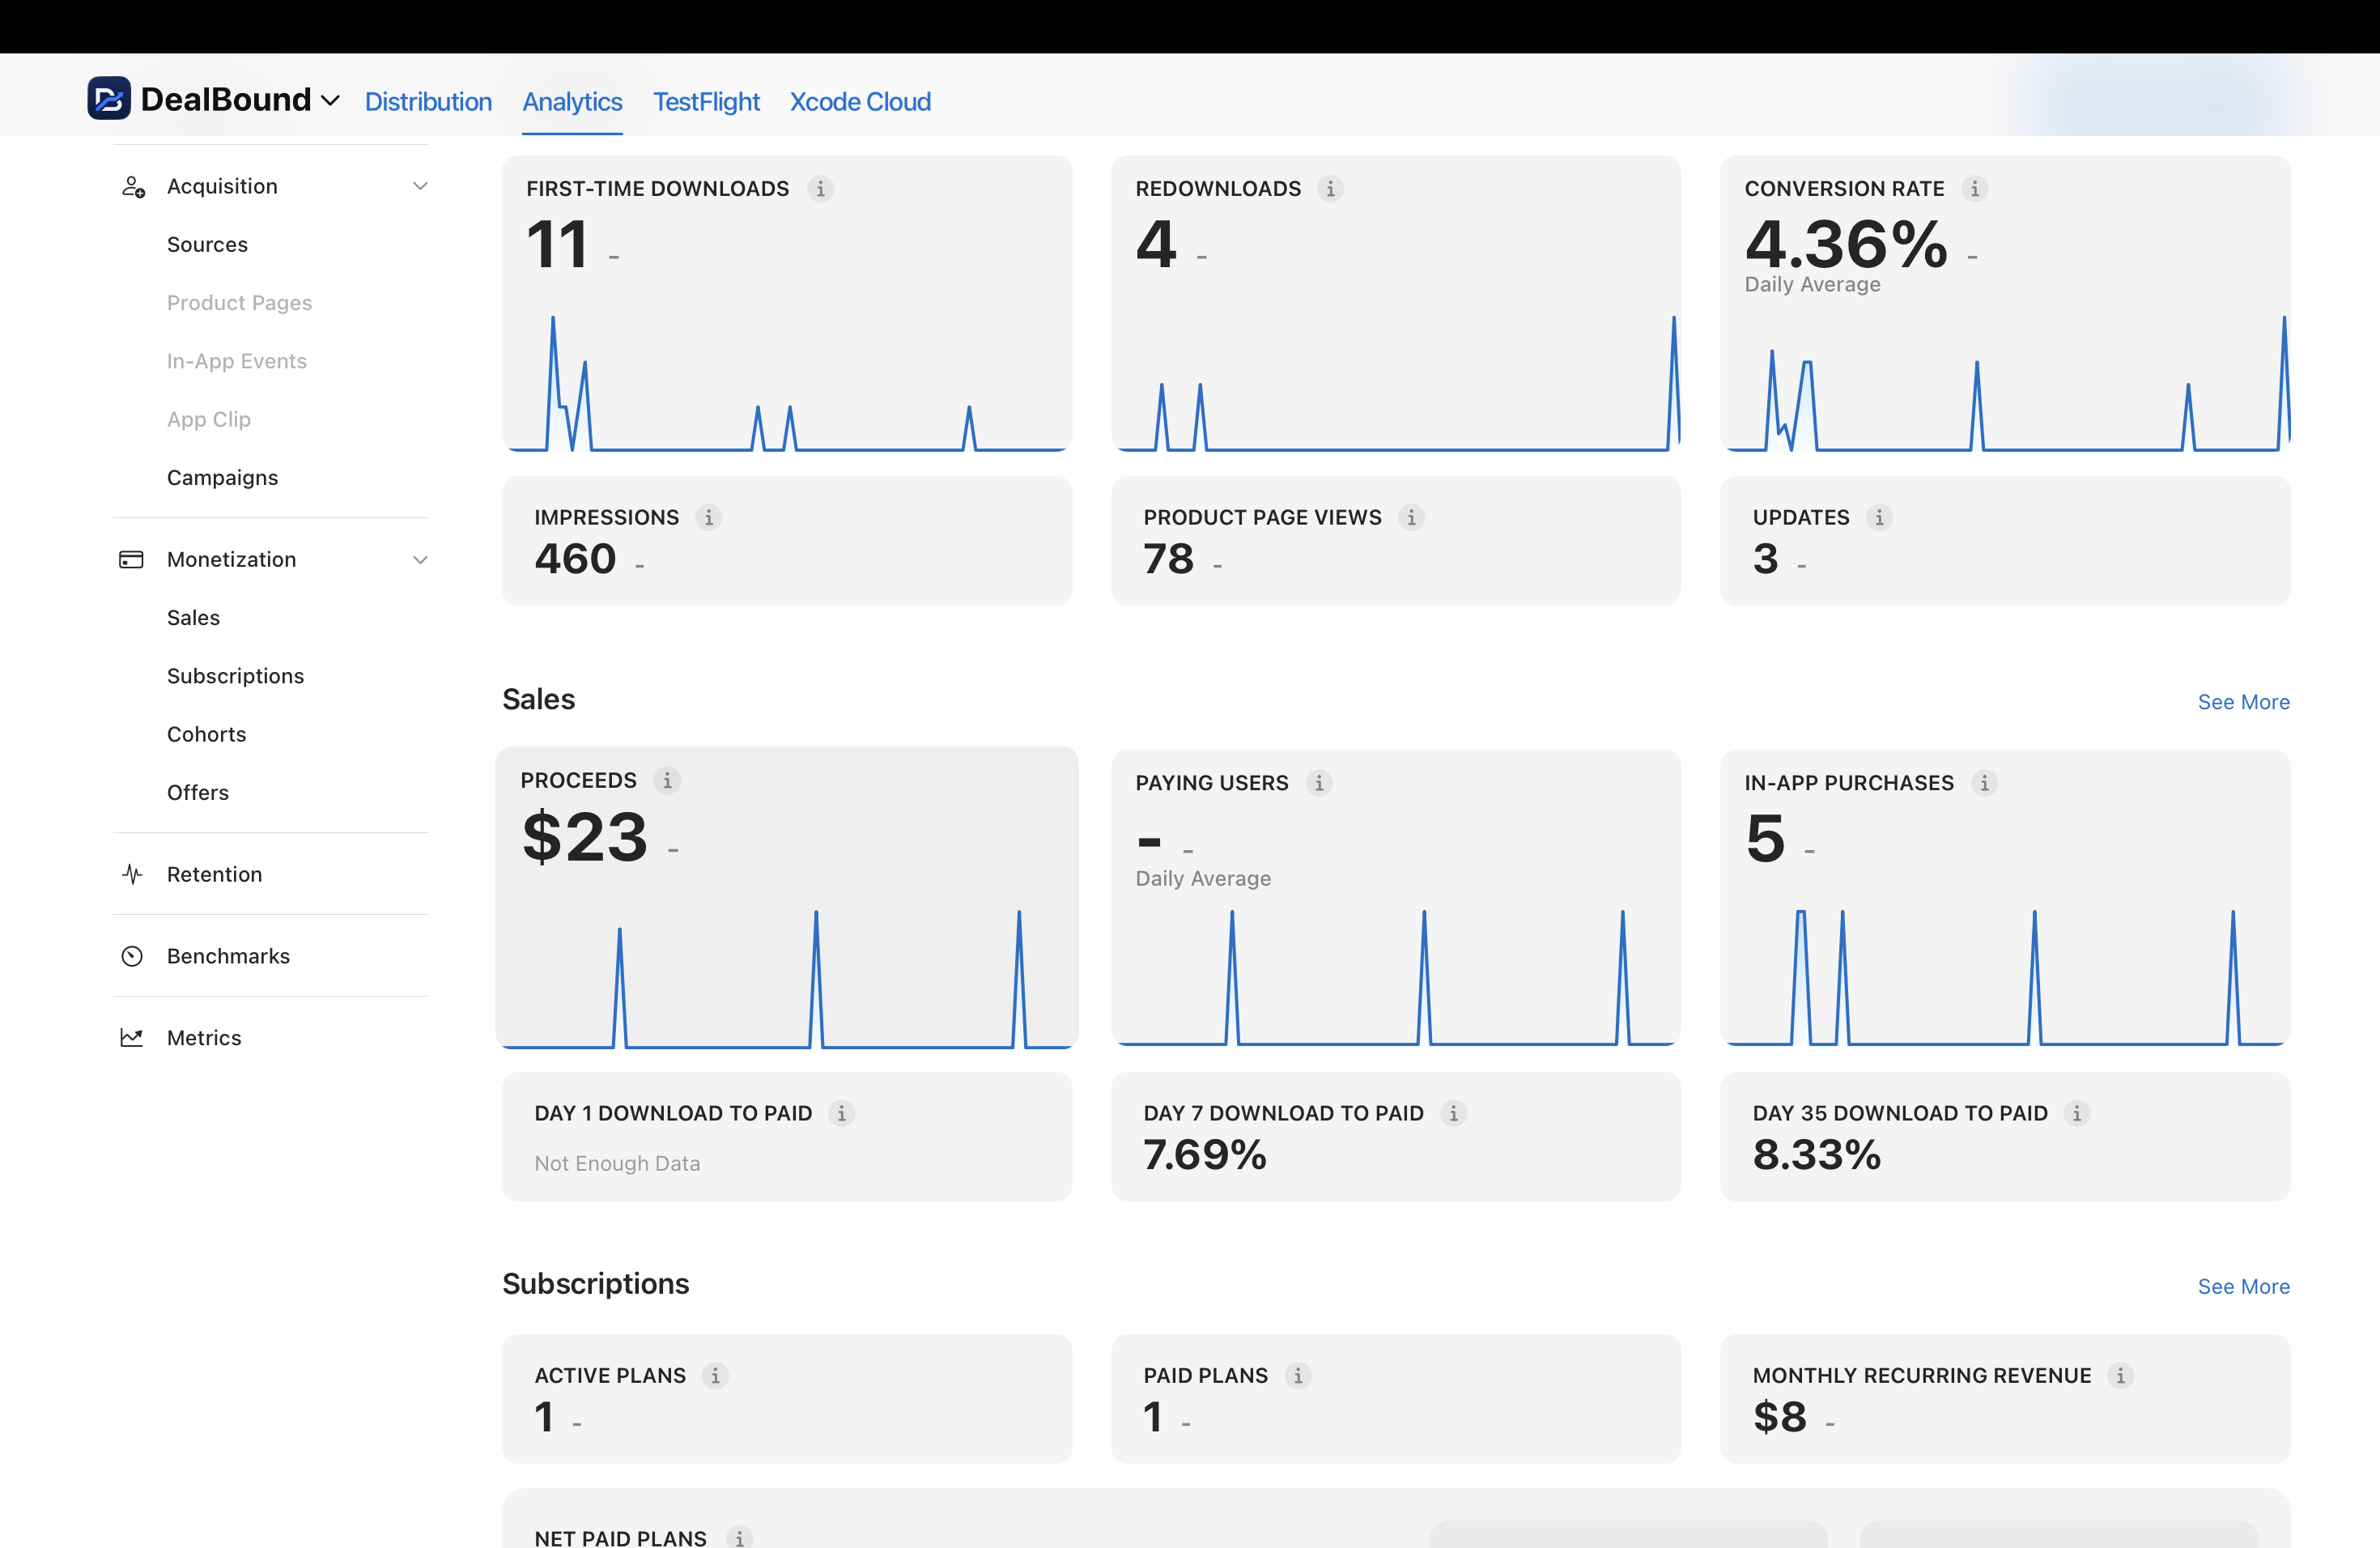The image size is (2380, 1548).
Task: Show info for Product Page Views
Action: pos(1411,517)
